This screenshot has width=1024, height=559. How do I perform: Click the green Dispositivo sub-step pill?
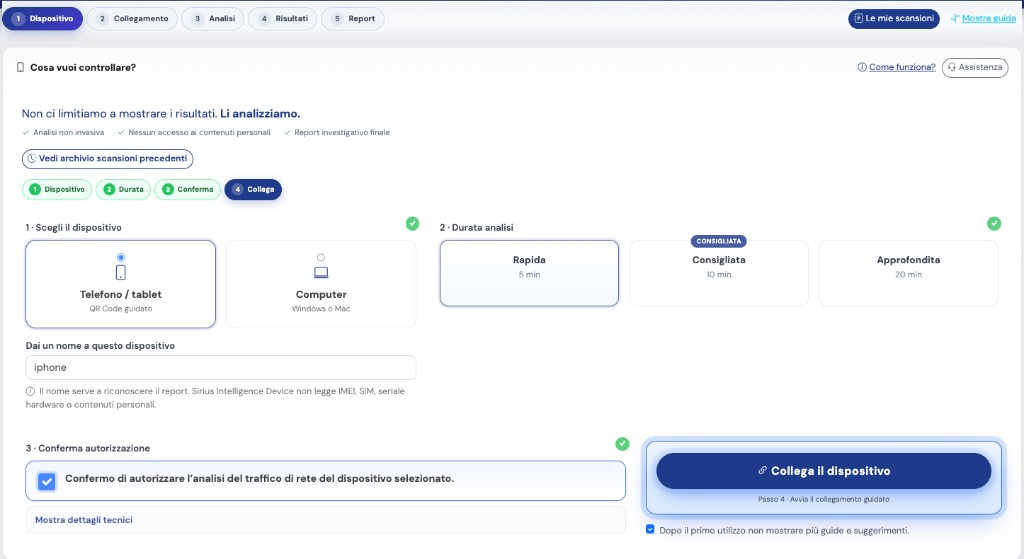pyautogui.click(x=57, y=189)
